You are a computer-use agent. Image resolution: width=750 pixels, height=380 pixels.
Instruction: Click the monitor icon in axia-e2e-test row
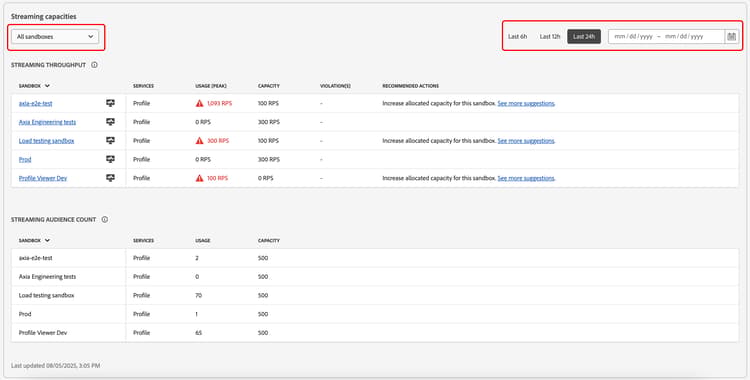point(110,103)
